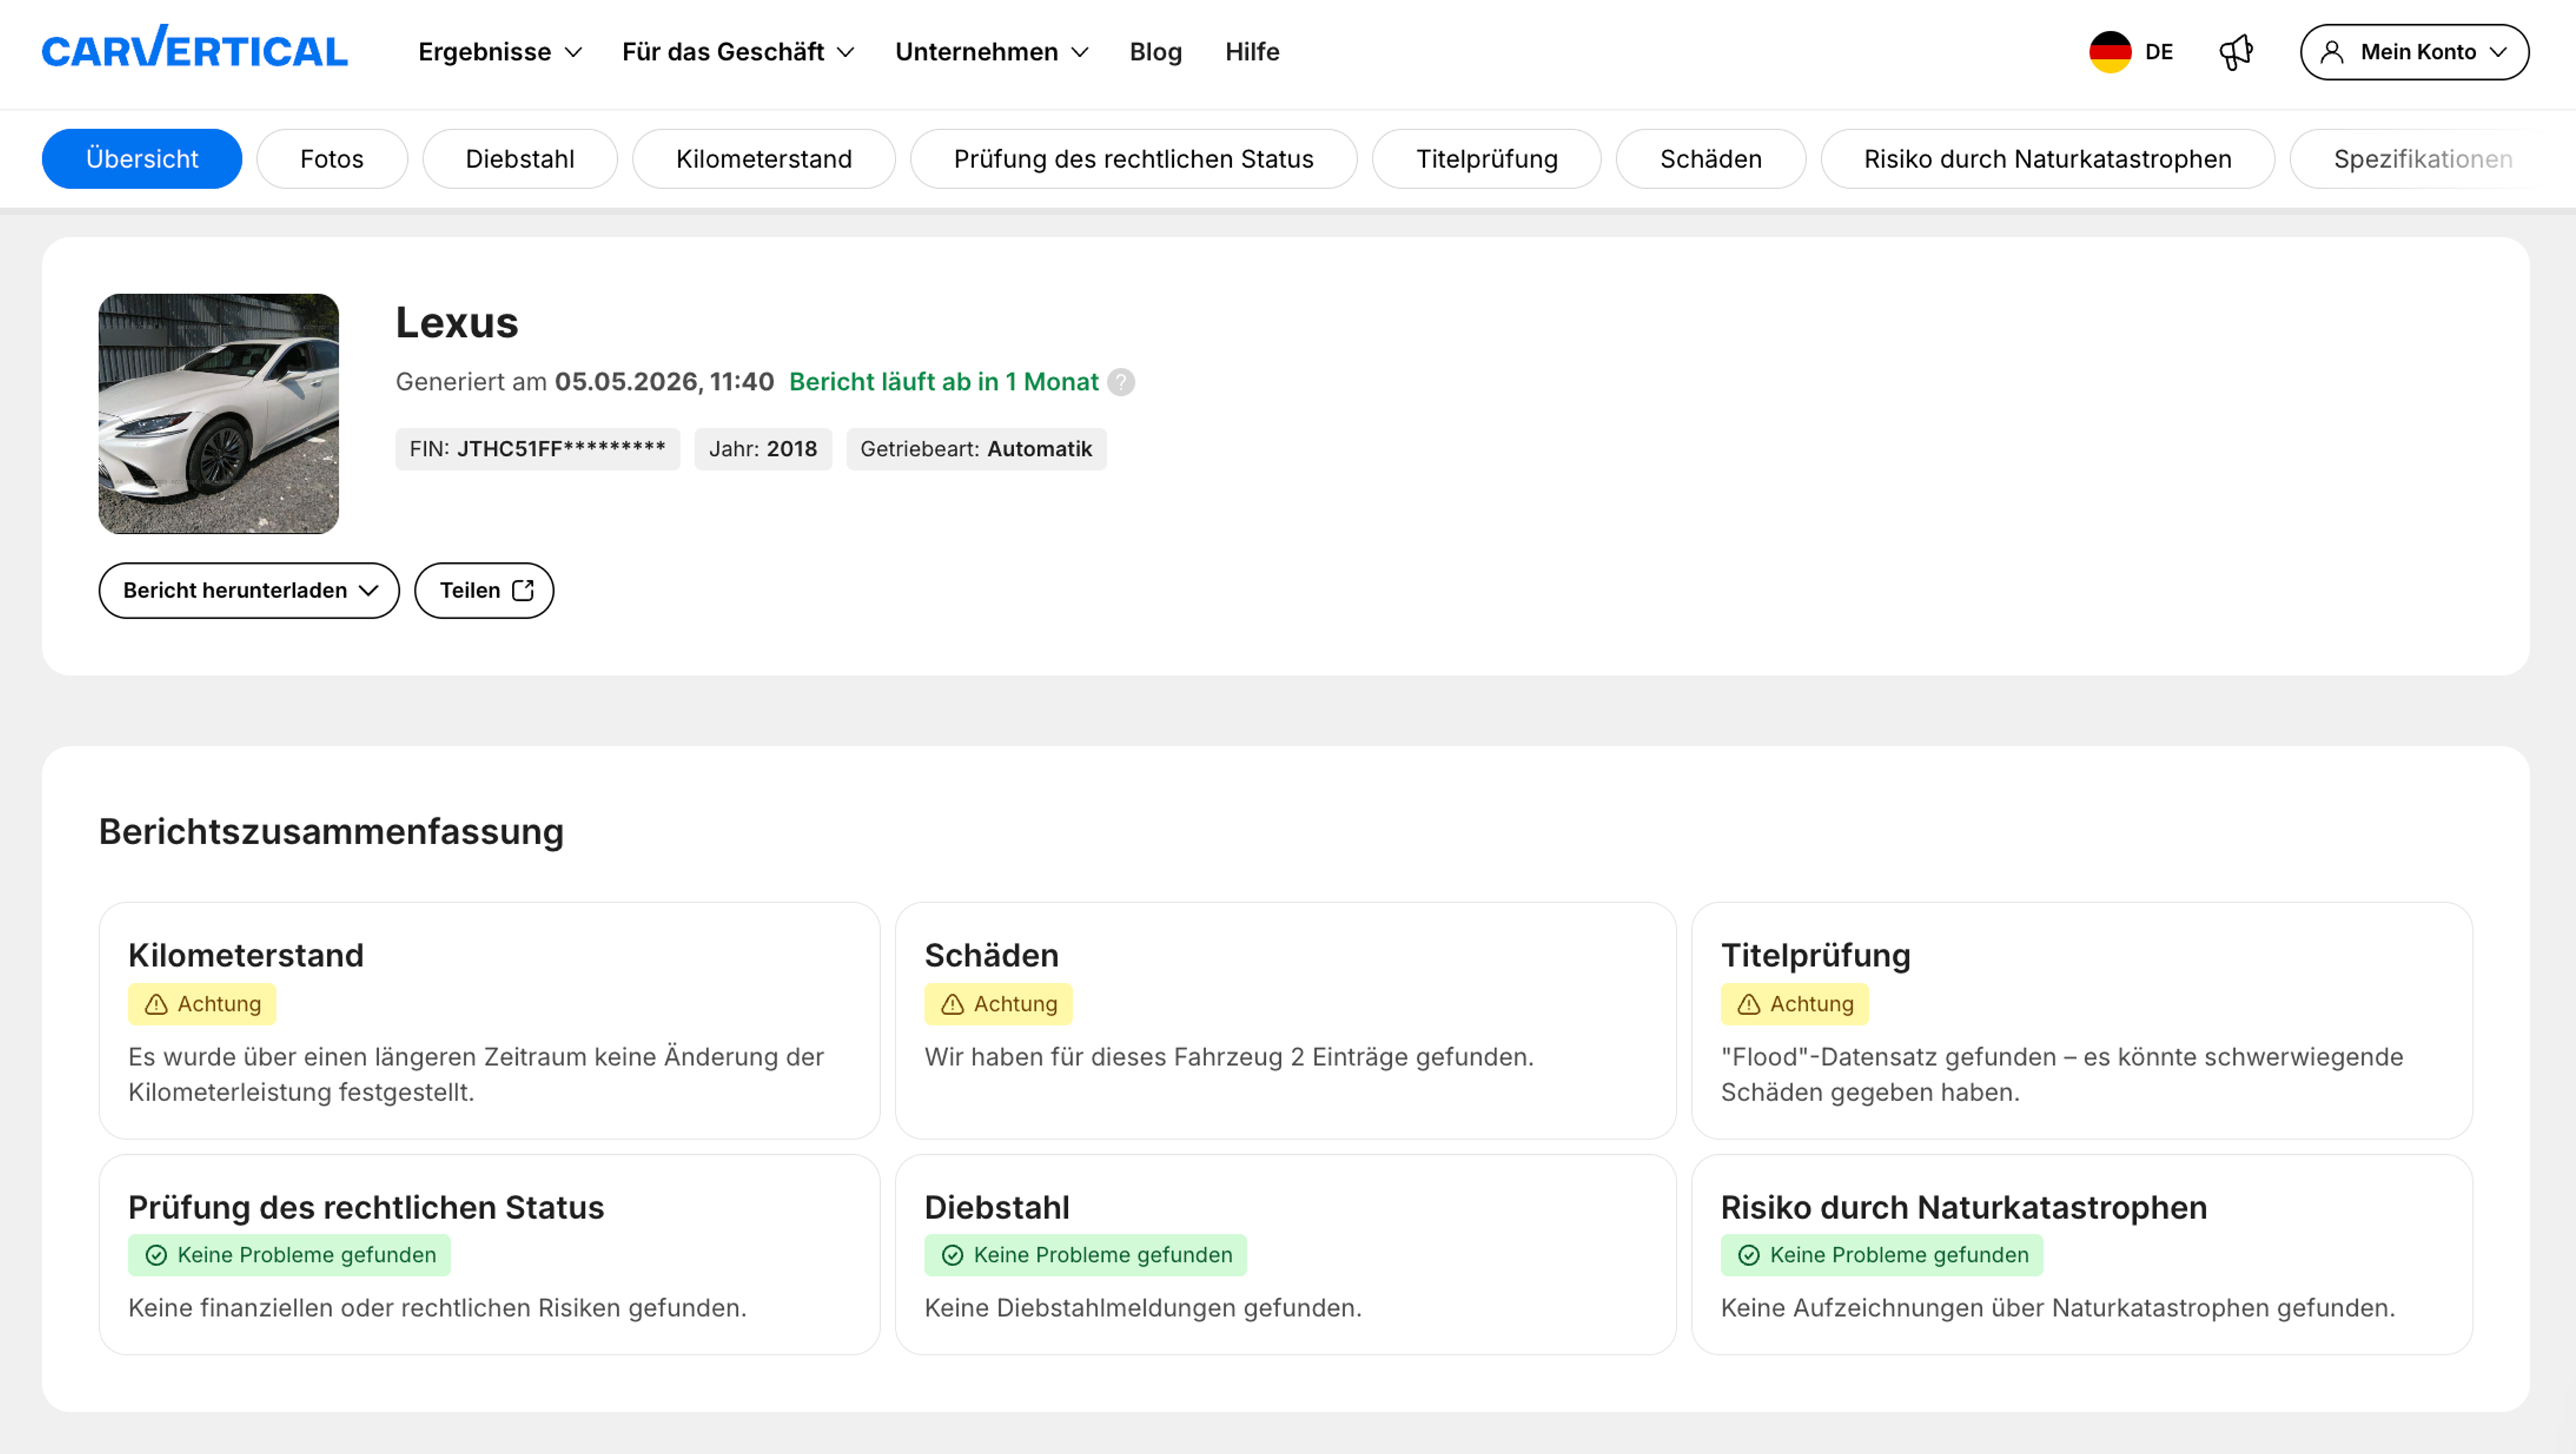
Task: Expand the Ergebnisse menu
Action: tap(499, 51)
